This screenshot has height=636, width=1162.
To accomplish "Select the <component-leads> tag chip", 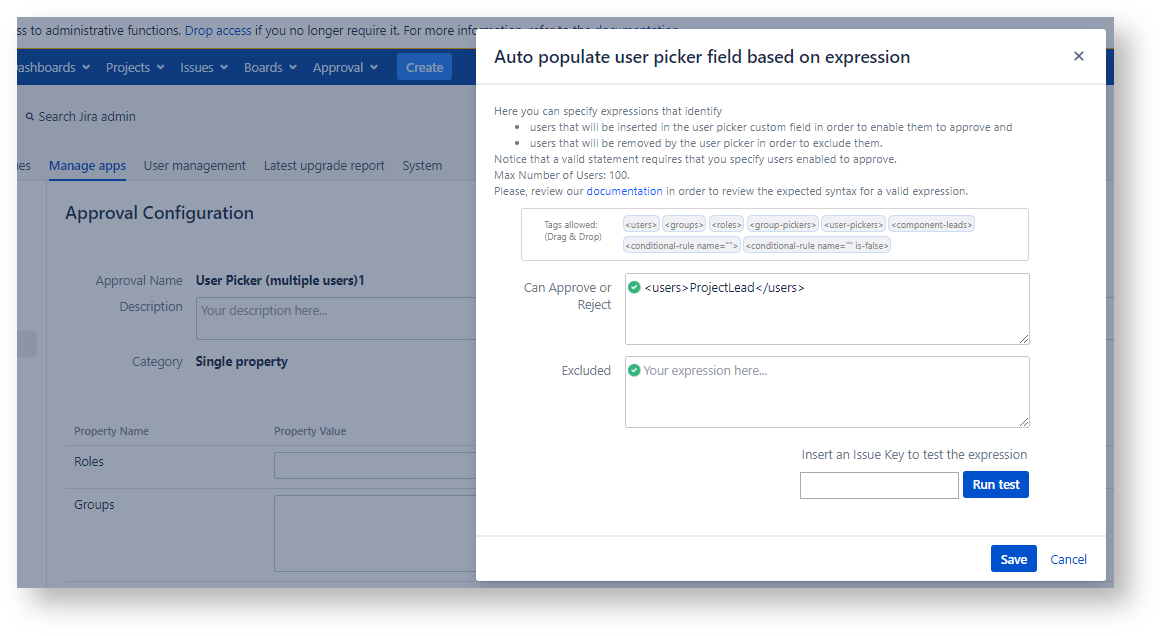I will pyautogui.click(x=931, y=225).
